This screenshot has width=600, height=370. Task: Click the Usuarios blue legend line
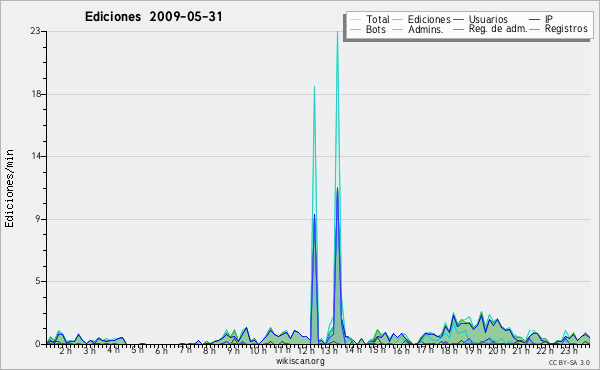(458, 20)
